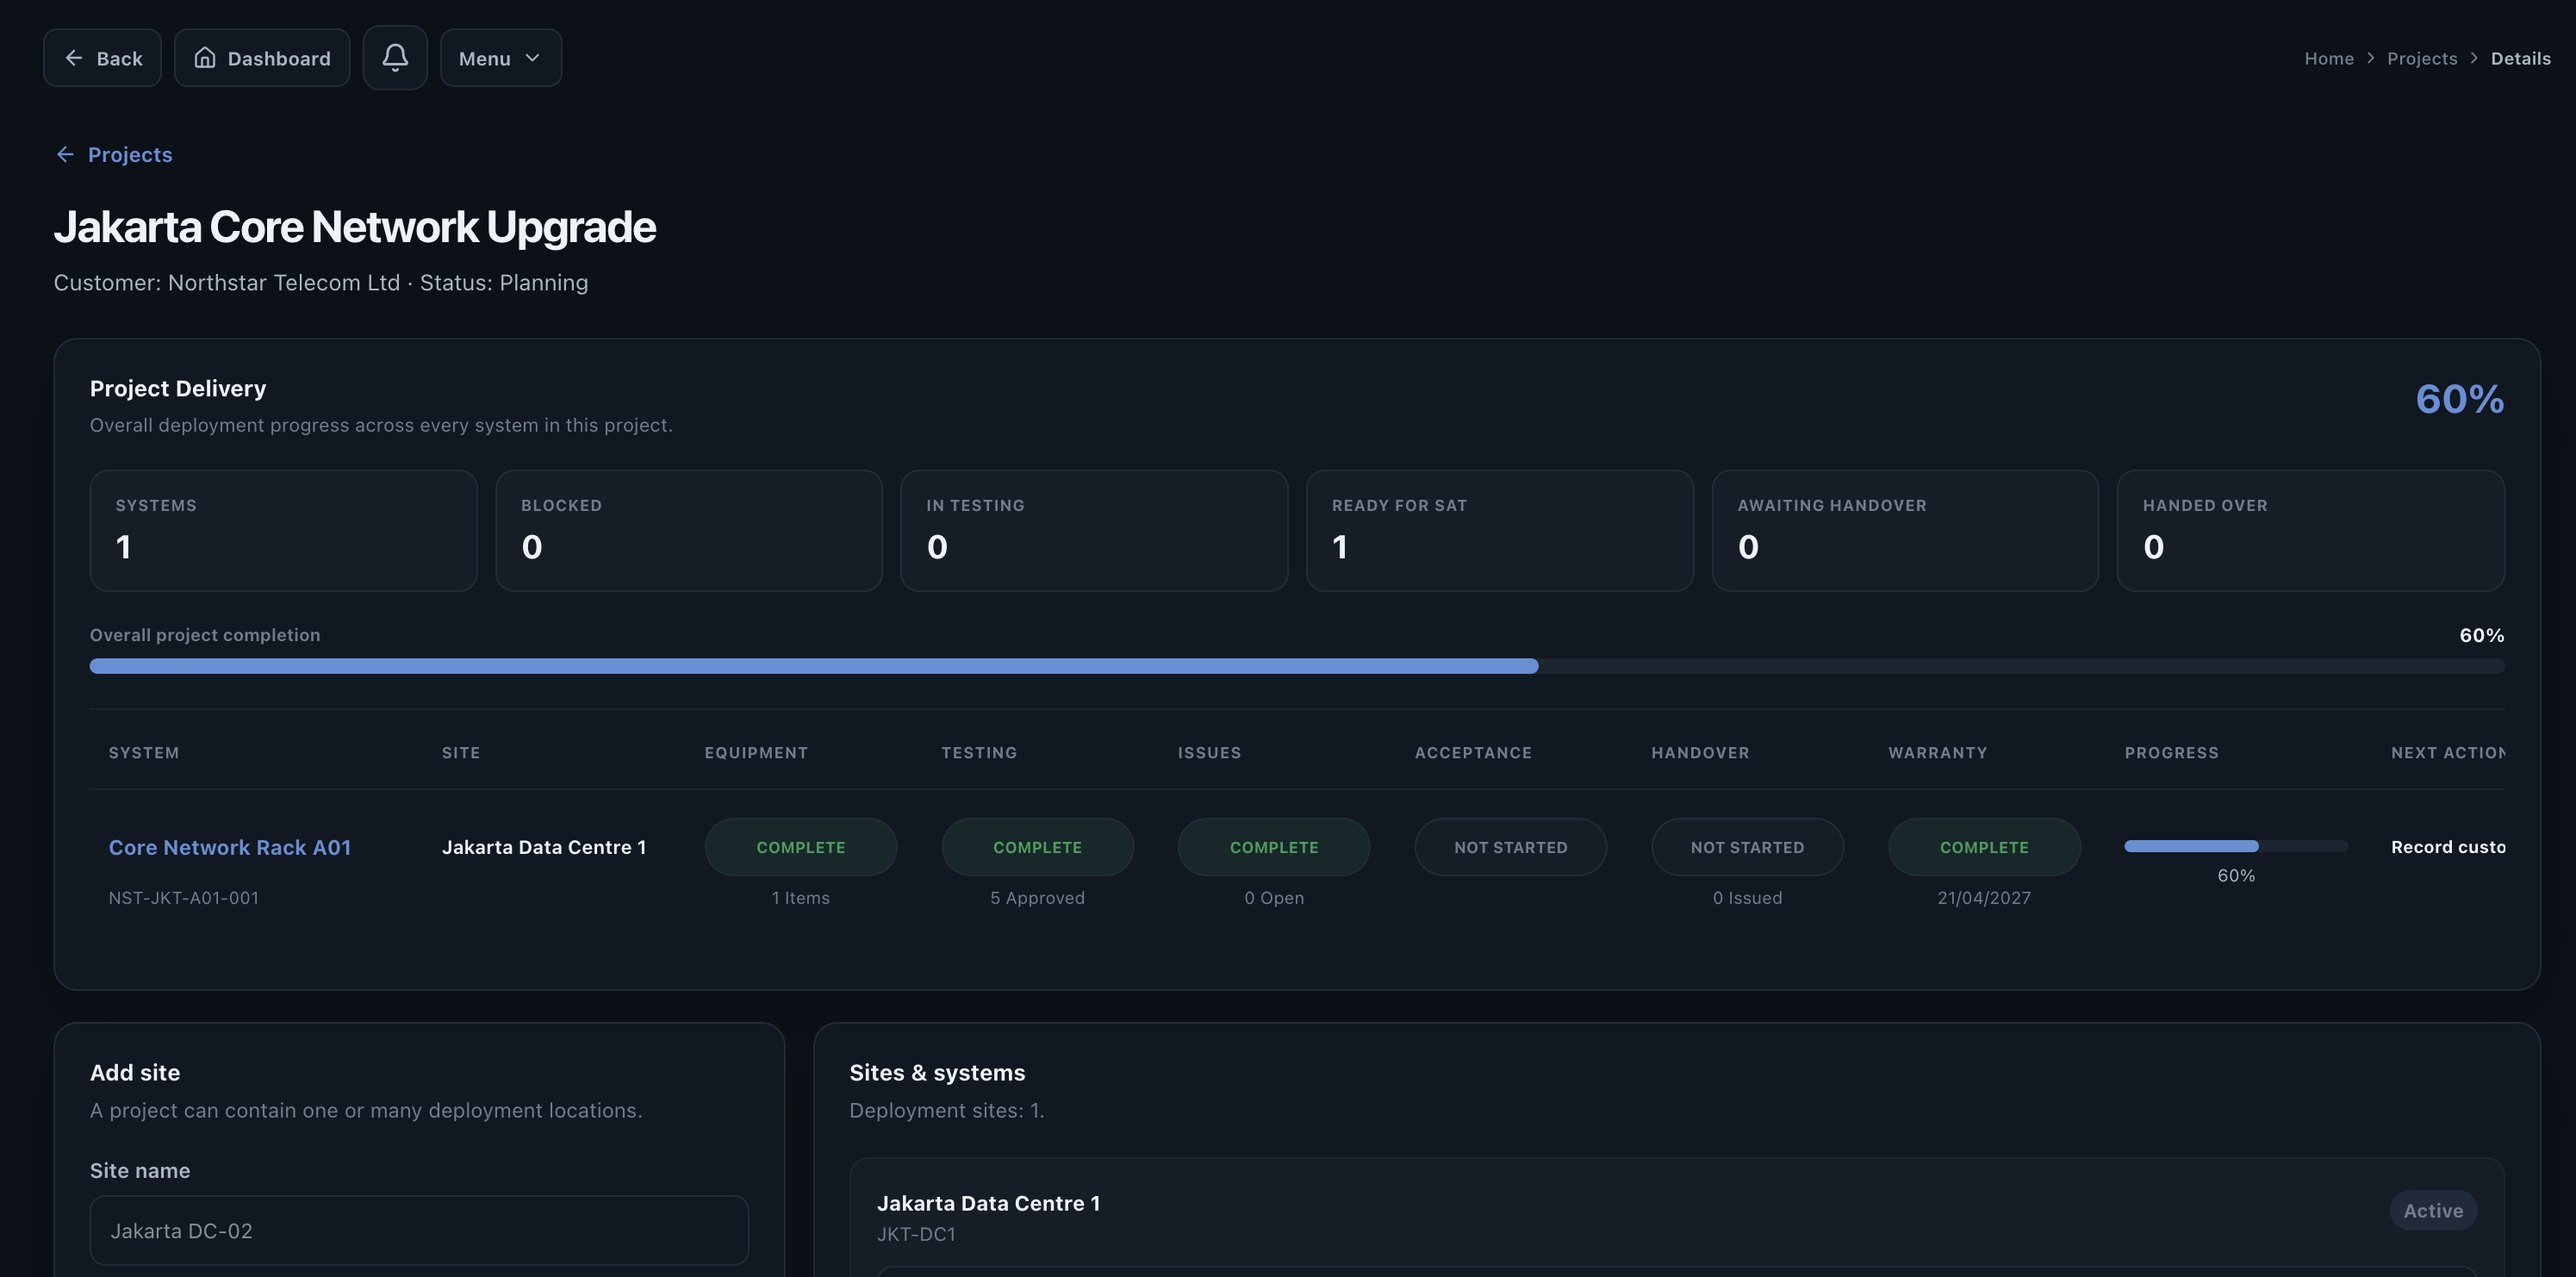The width and height of the screenshot is (2576, 1277).
Task: Click the In Testing stat card
Action: point(1094,531)
